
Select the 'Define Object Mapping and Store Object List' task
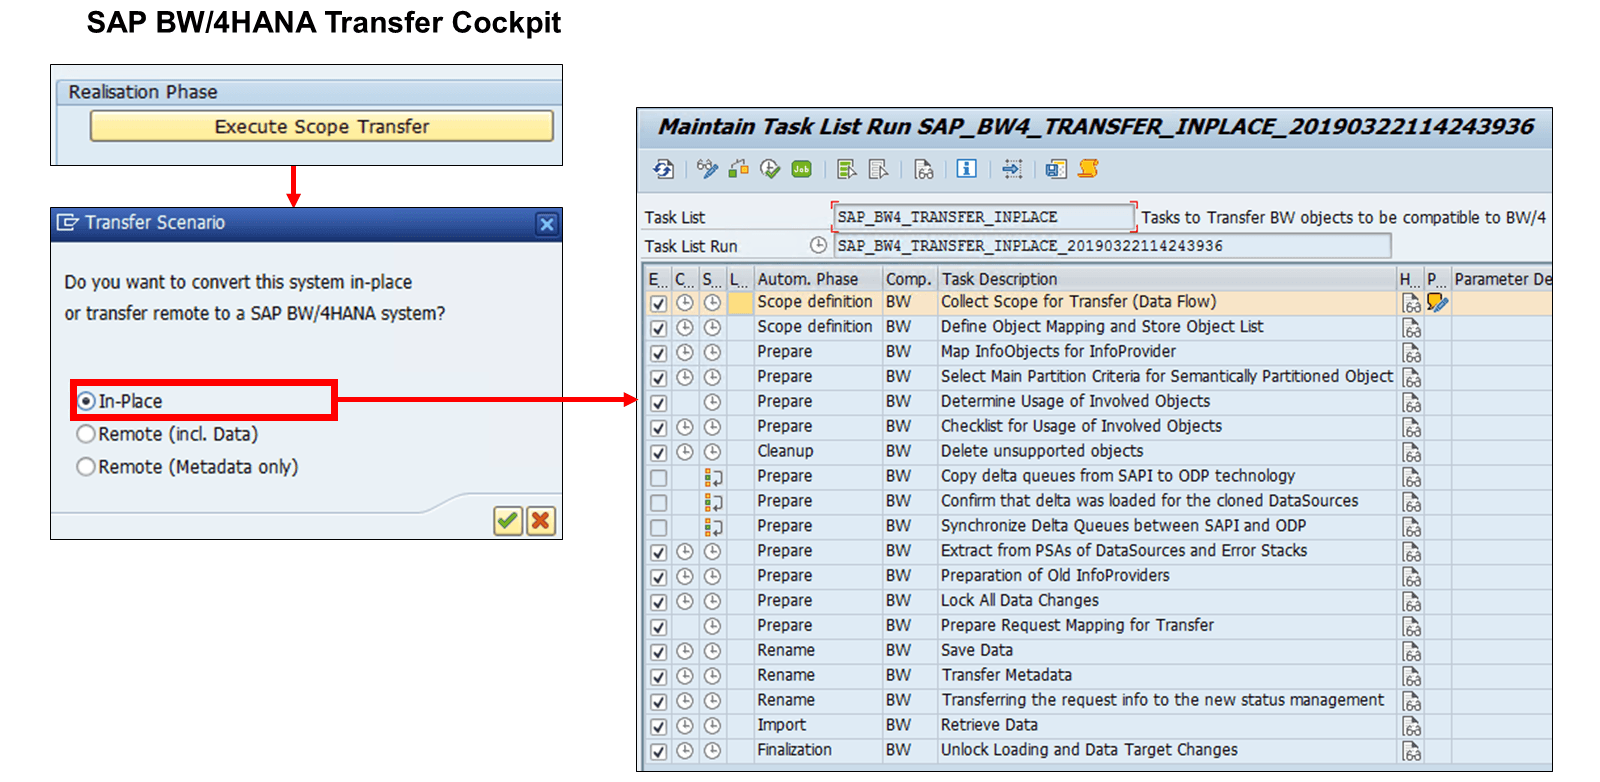(x=1101, y=327)
